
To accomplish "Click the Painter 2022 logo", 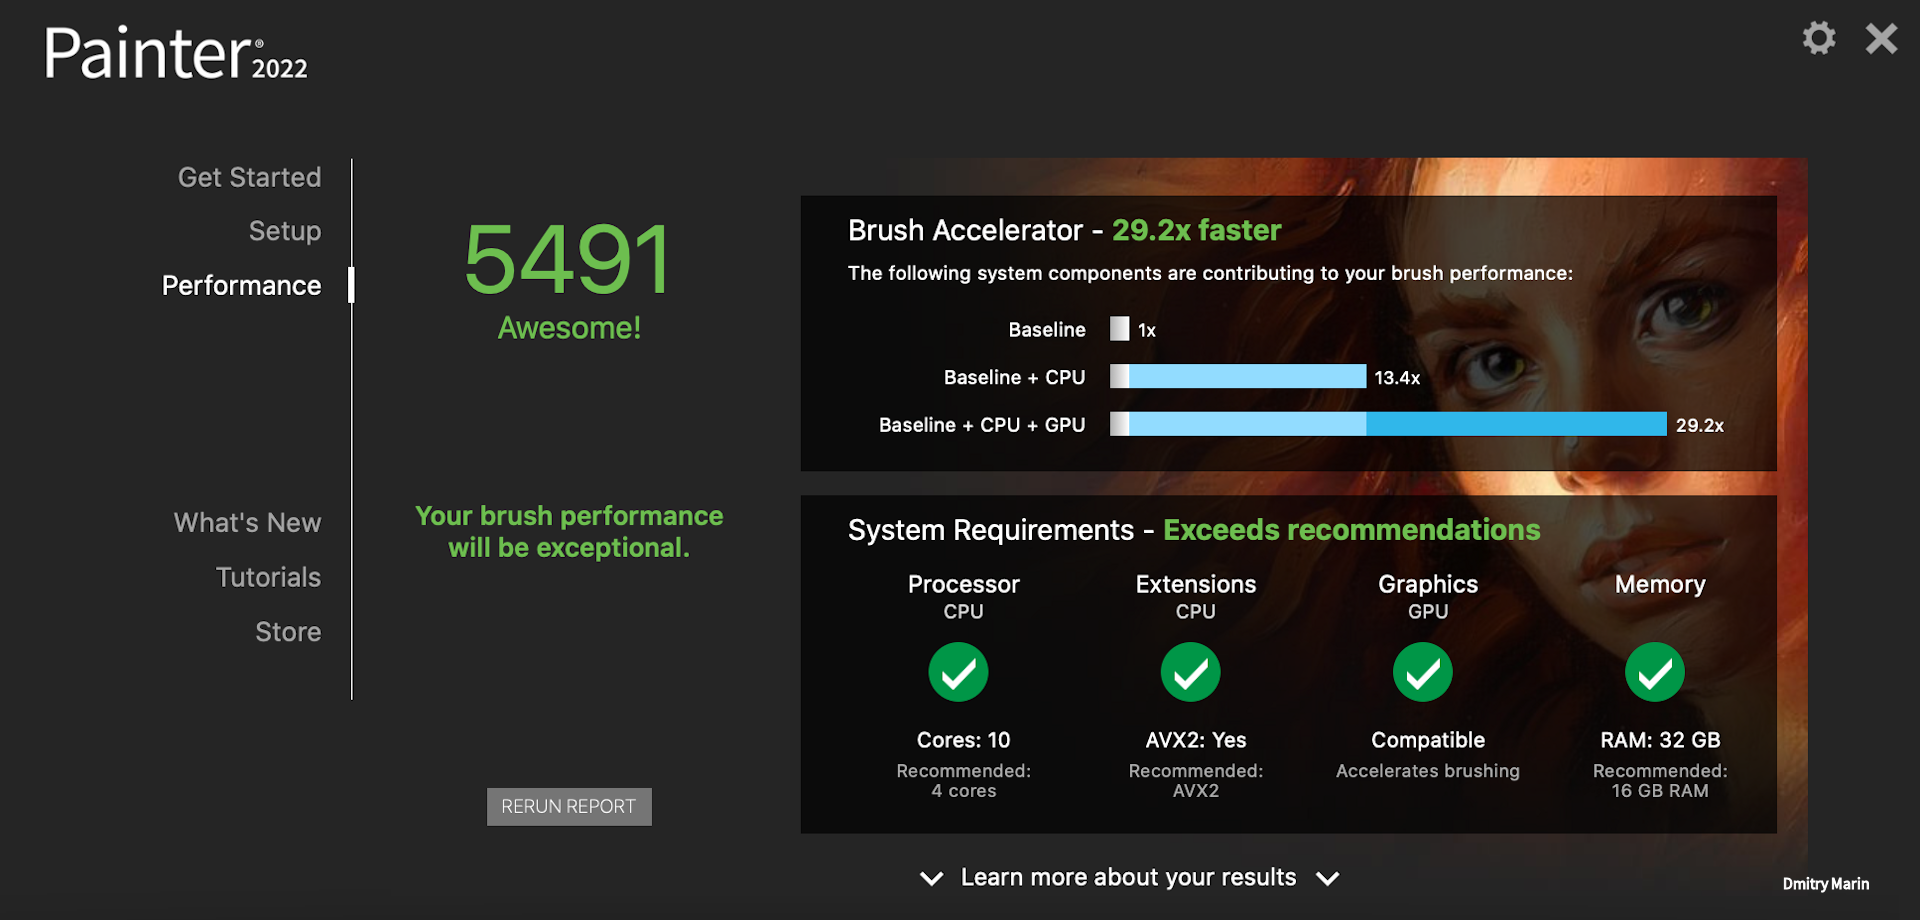I will point(176,54).
